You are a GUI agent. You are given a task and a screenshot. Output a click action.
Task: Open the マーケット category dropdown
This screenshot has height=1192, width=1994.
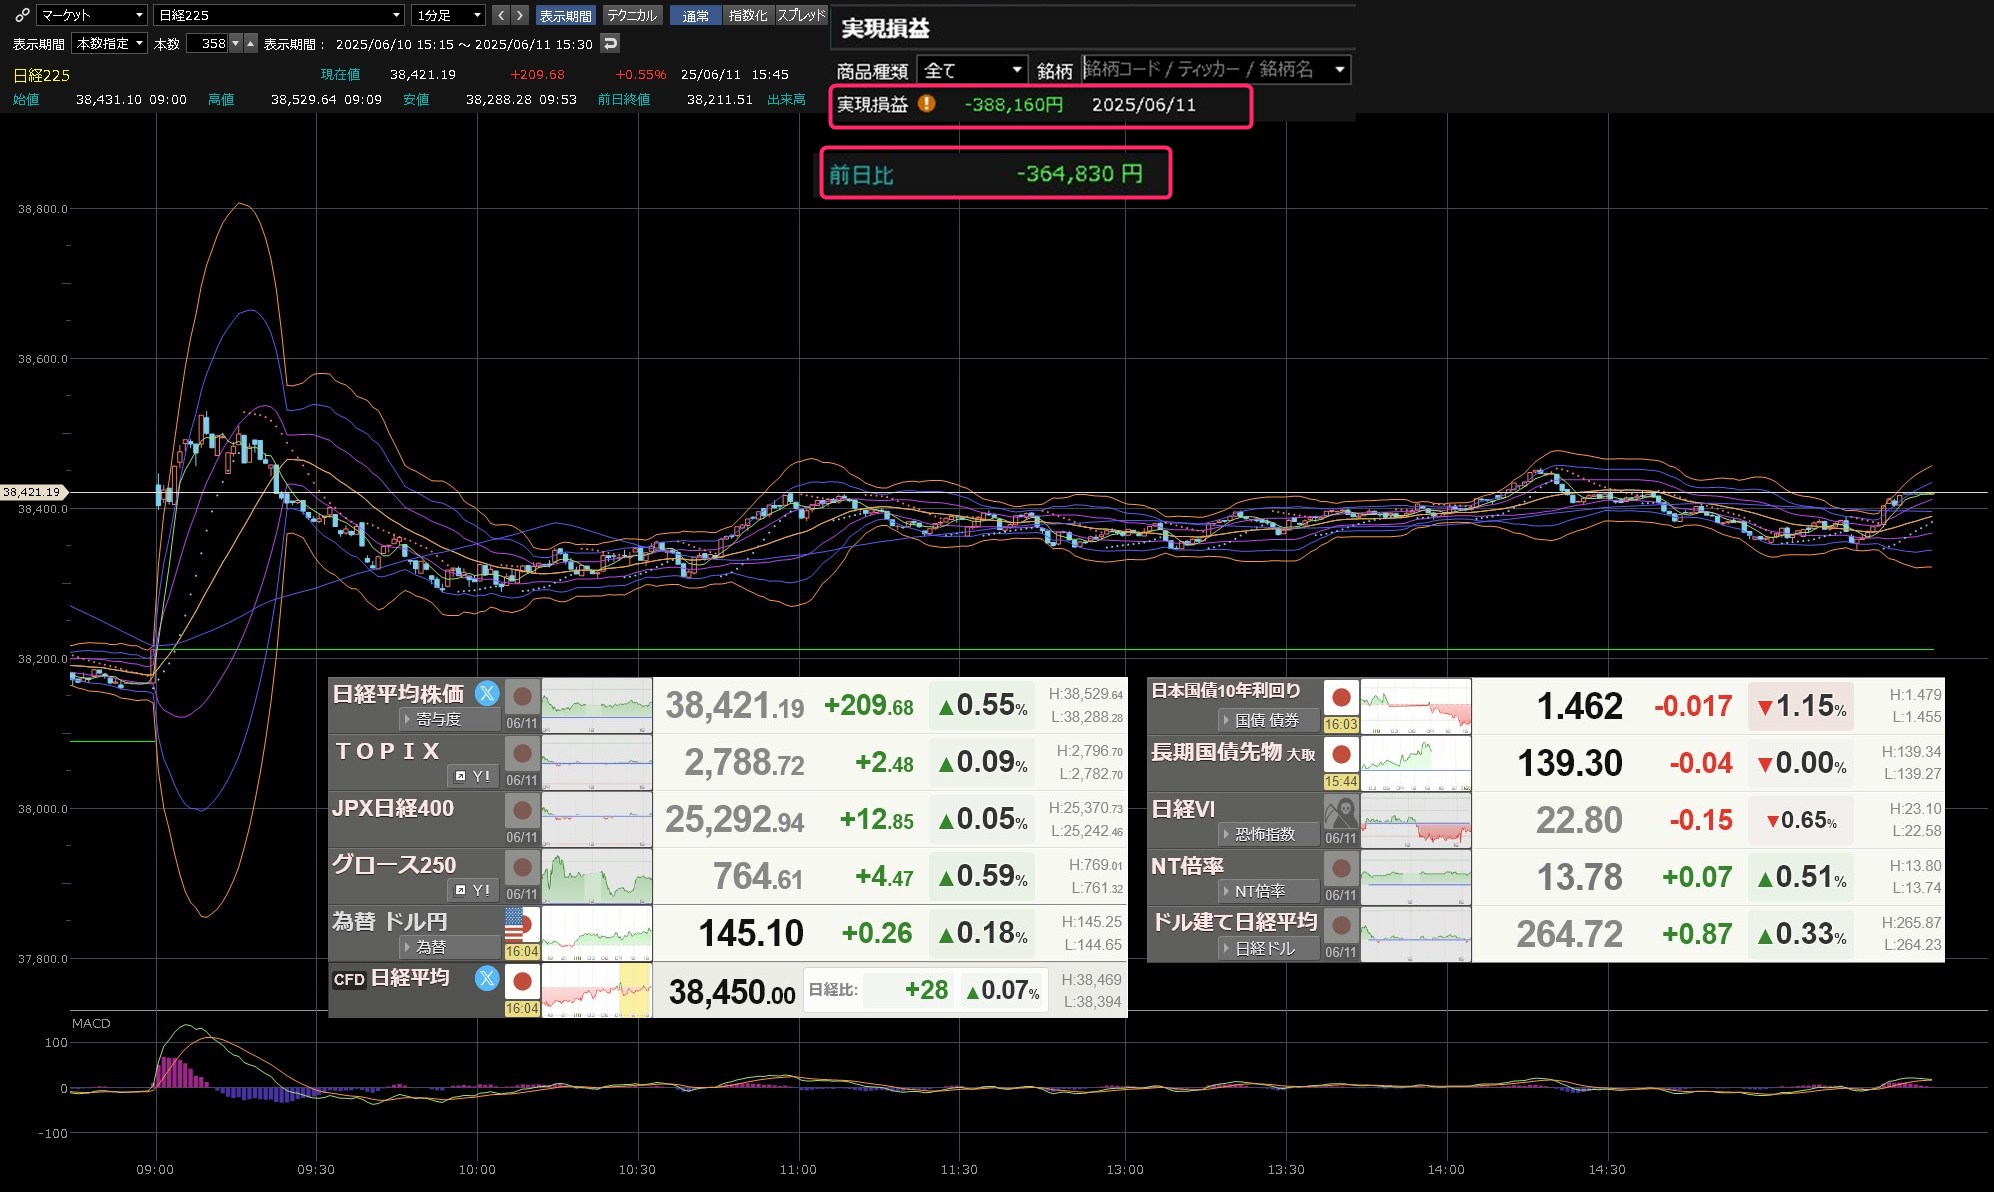[x=93, y=15]
